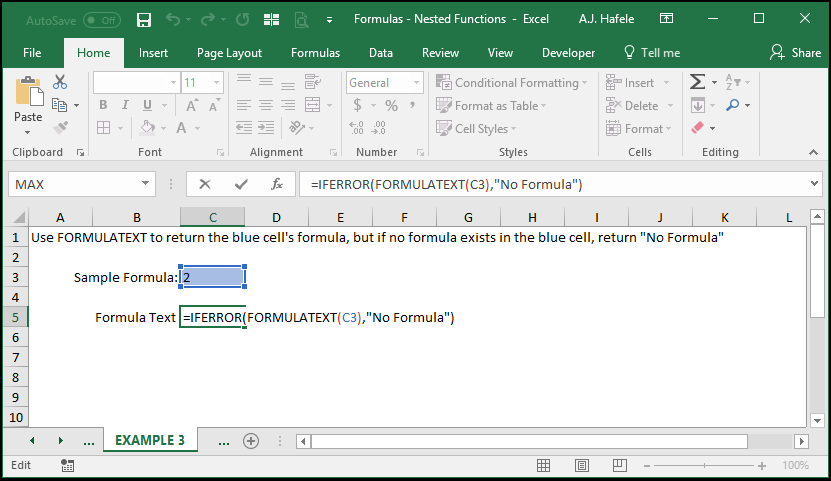
Task: Open the Name Box dropdown arrow
Action: (145, 184)
